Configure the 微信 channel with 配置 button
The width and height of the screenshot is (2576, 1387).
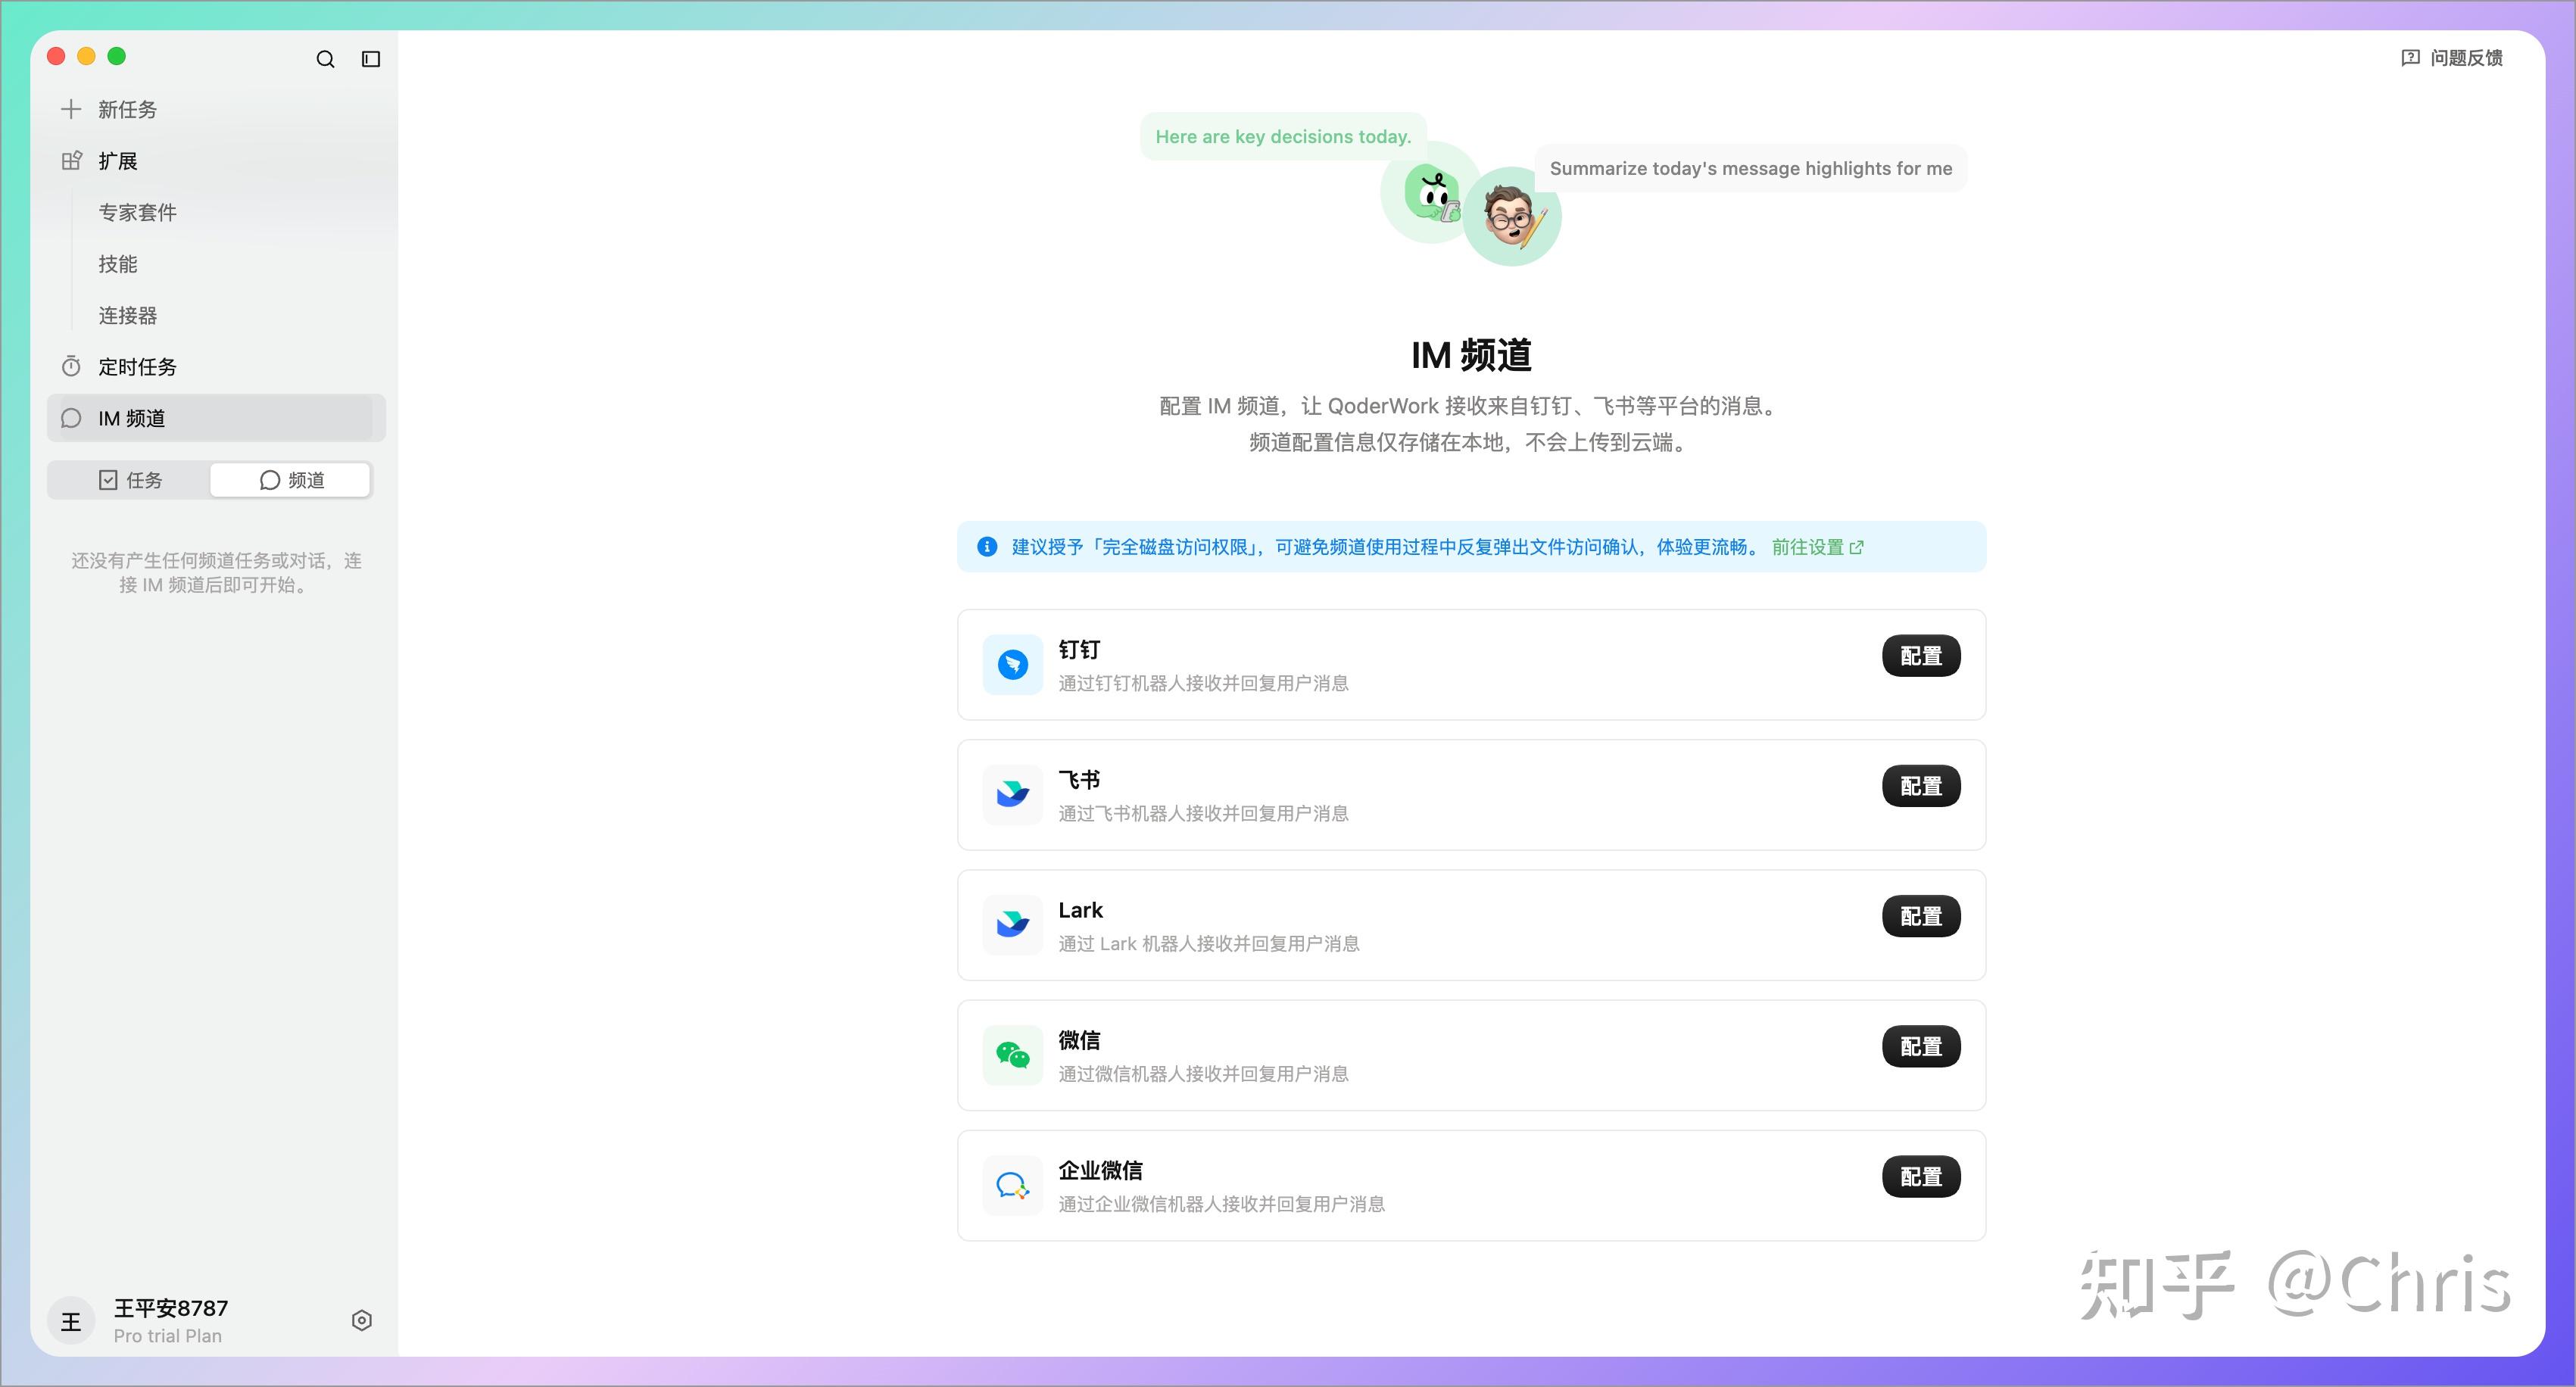[x=1921, y=1046]
